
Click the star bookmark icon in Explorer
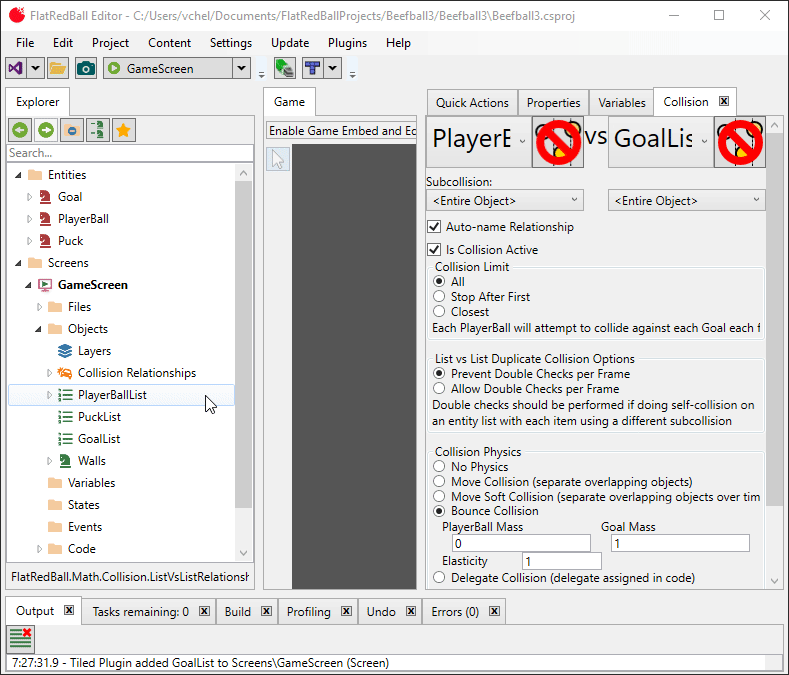click(x=124, y=130)
